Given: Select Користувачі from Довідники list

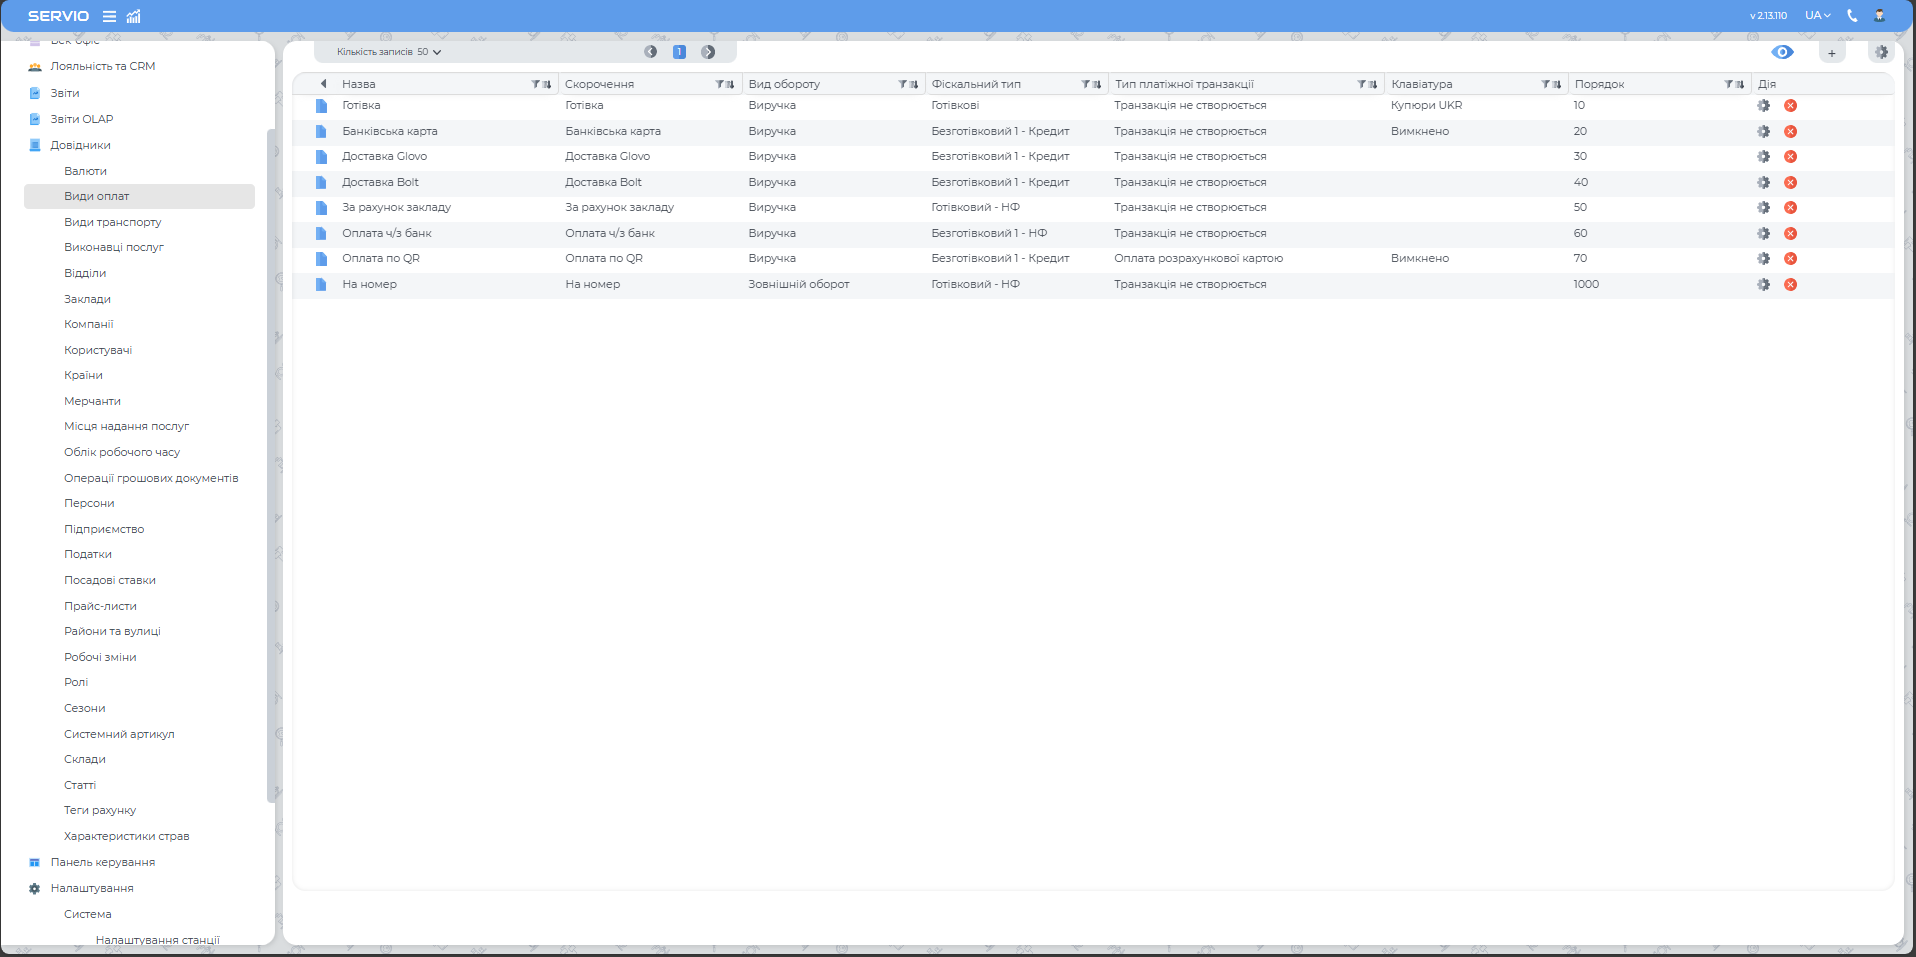Looking at the screenshot, I should click(x=98, y=350).
